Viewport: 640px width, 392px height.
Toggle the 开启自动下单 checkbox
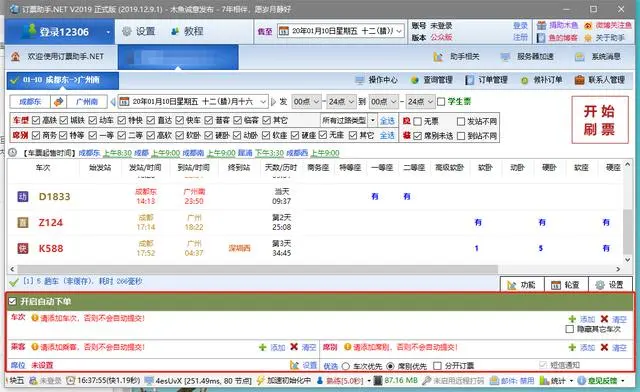(x=12, y=301)
